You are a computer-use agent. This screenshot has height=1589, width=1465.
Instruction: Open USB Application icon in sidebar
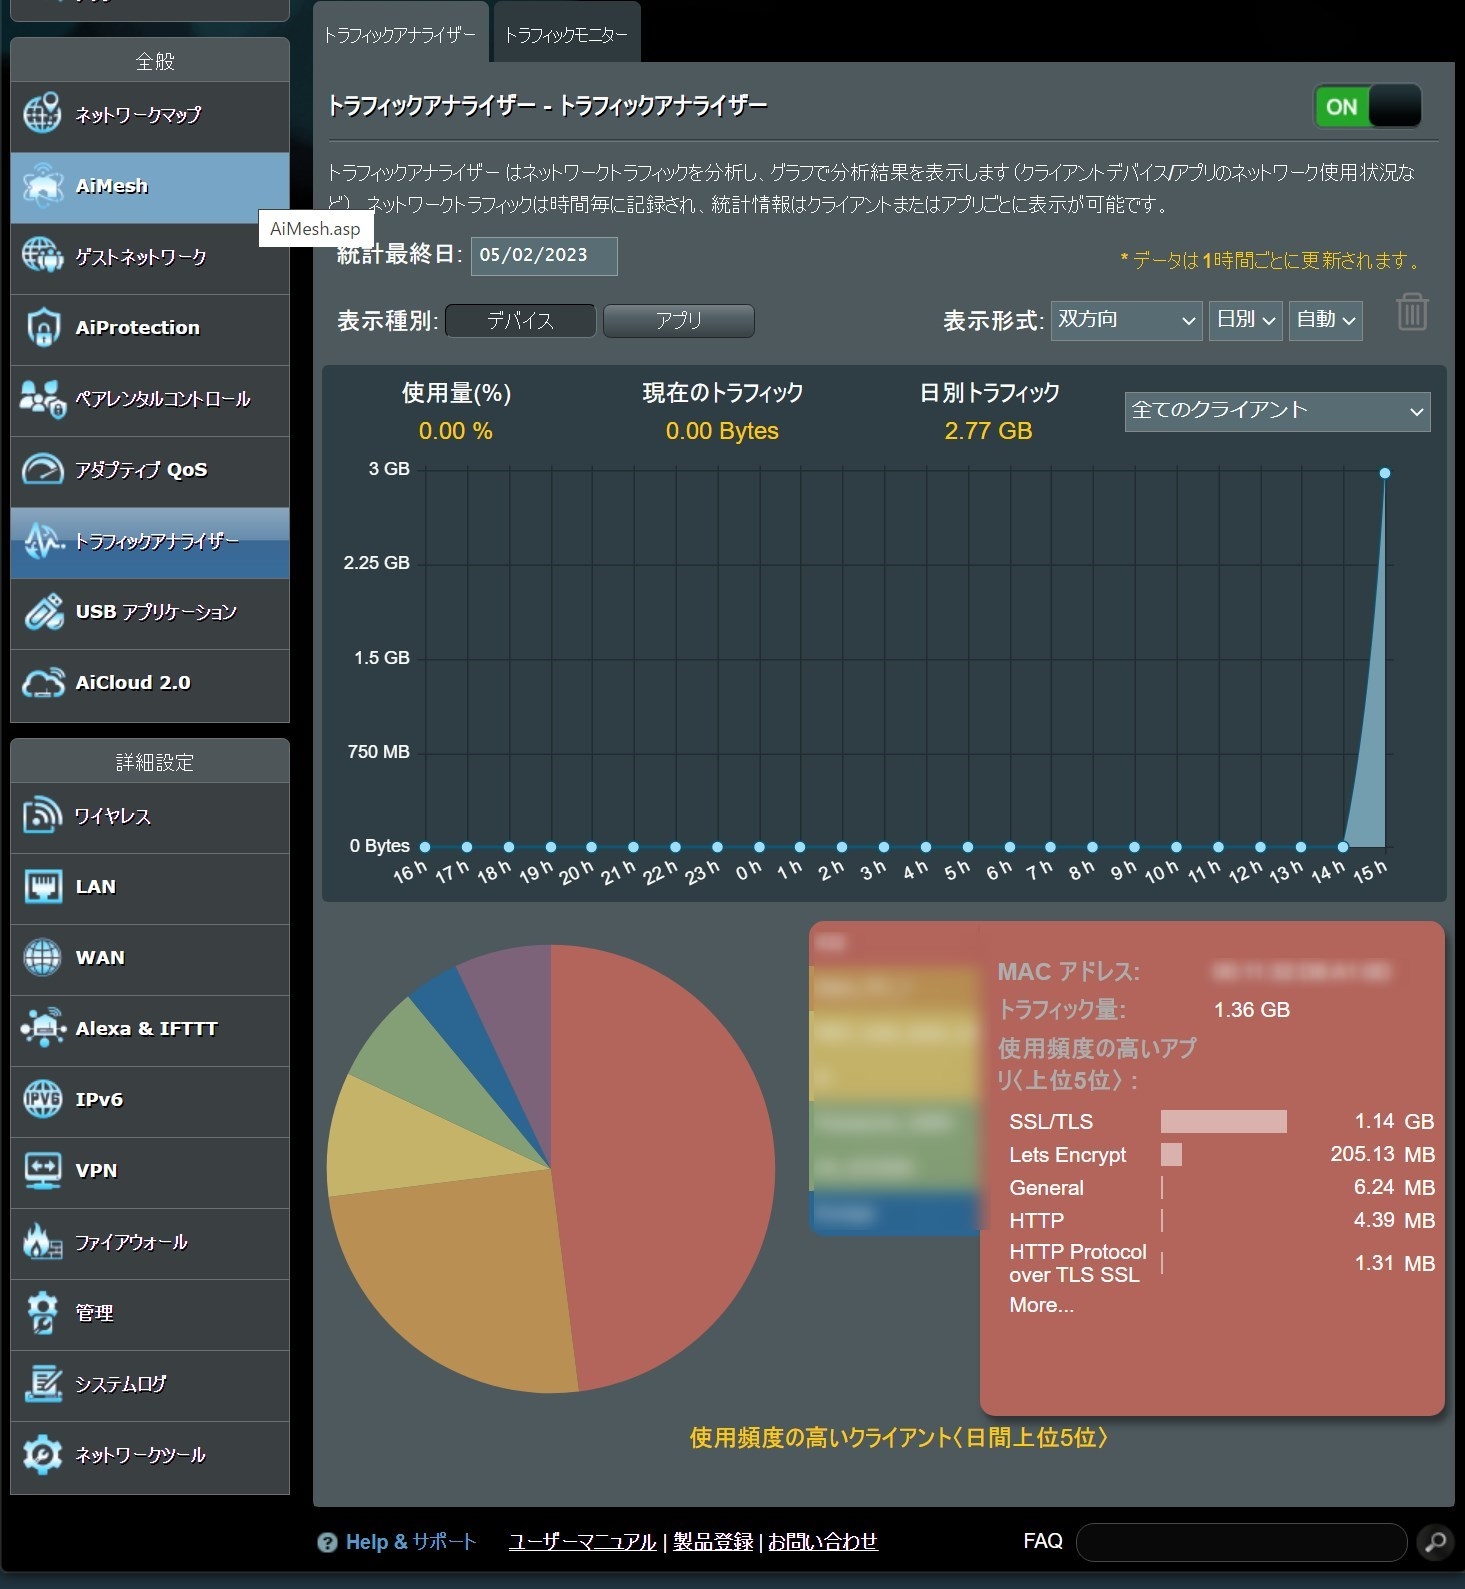pyautogui.click(x=42, y=612)
